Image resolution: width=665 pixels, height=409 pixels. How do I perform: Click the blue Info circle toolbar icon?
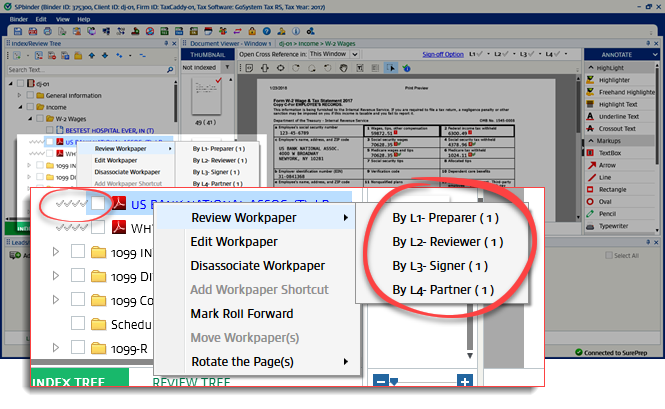click(296, 31)
